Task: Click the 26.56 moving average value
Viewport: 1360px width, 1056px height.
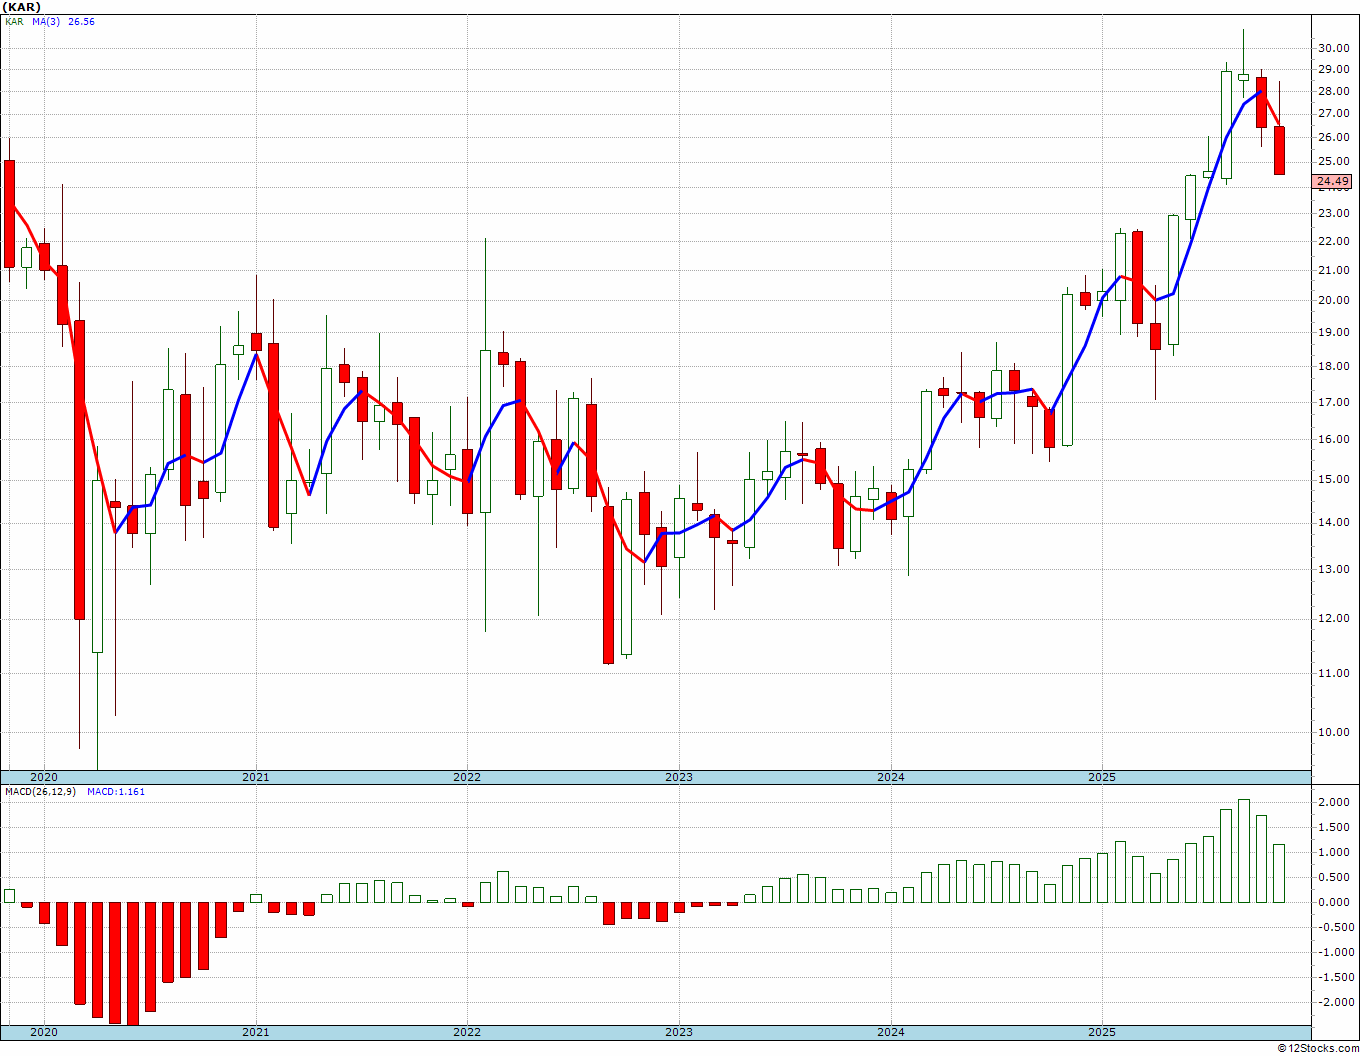Action: click(81, 22)
